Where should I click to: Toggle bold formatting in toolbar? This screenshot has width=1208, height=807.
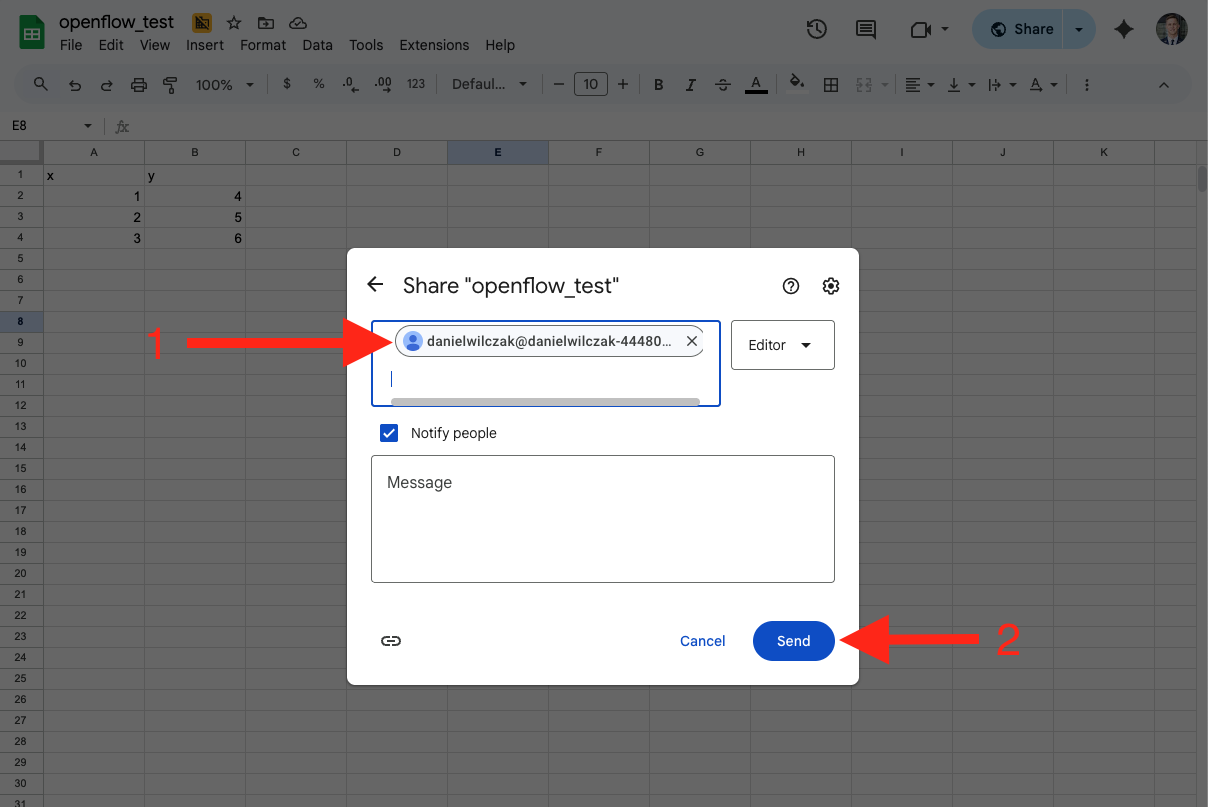point(658,85)
